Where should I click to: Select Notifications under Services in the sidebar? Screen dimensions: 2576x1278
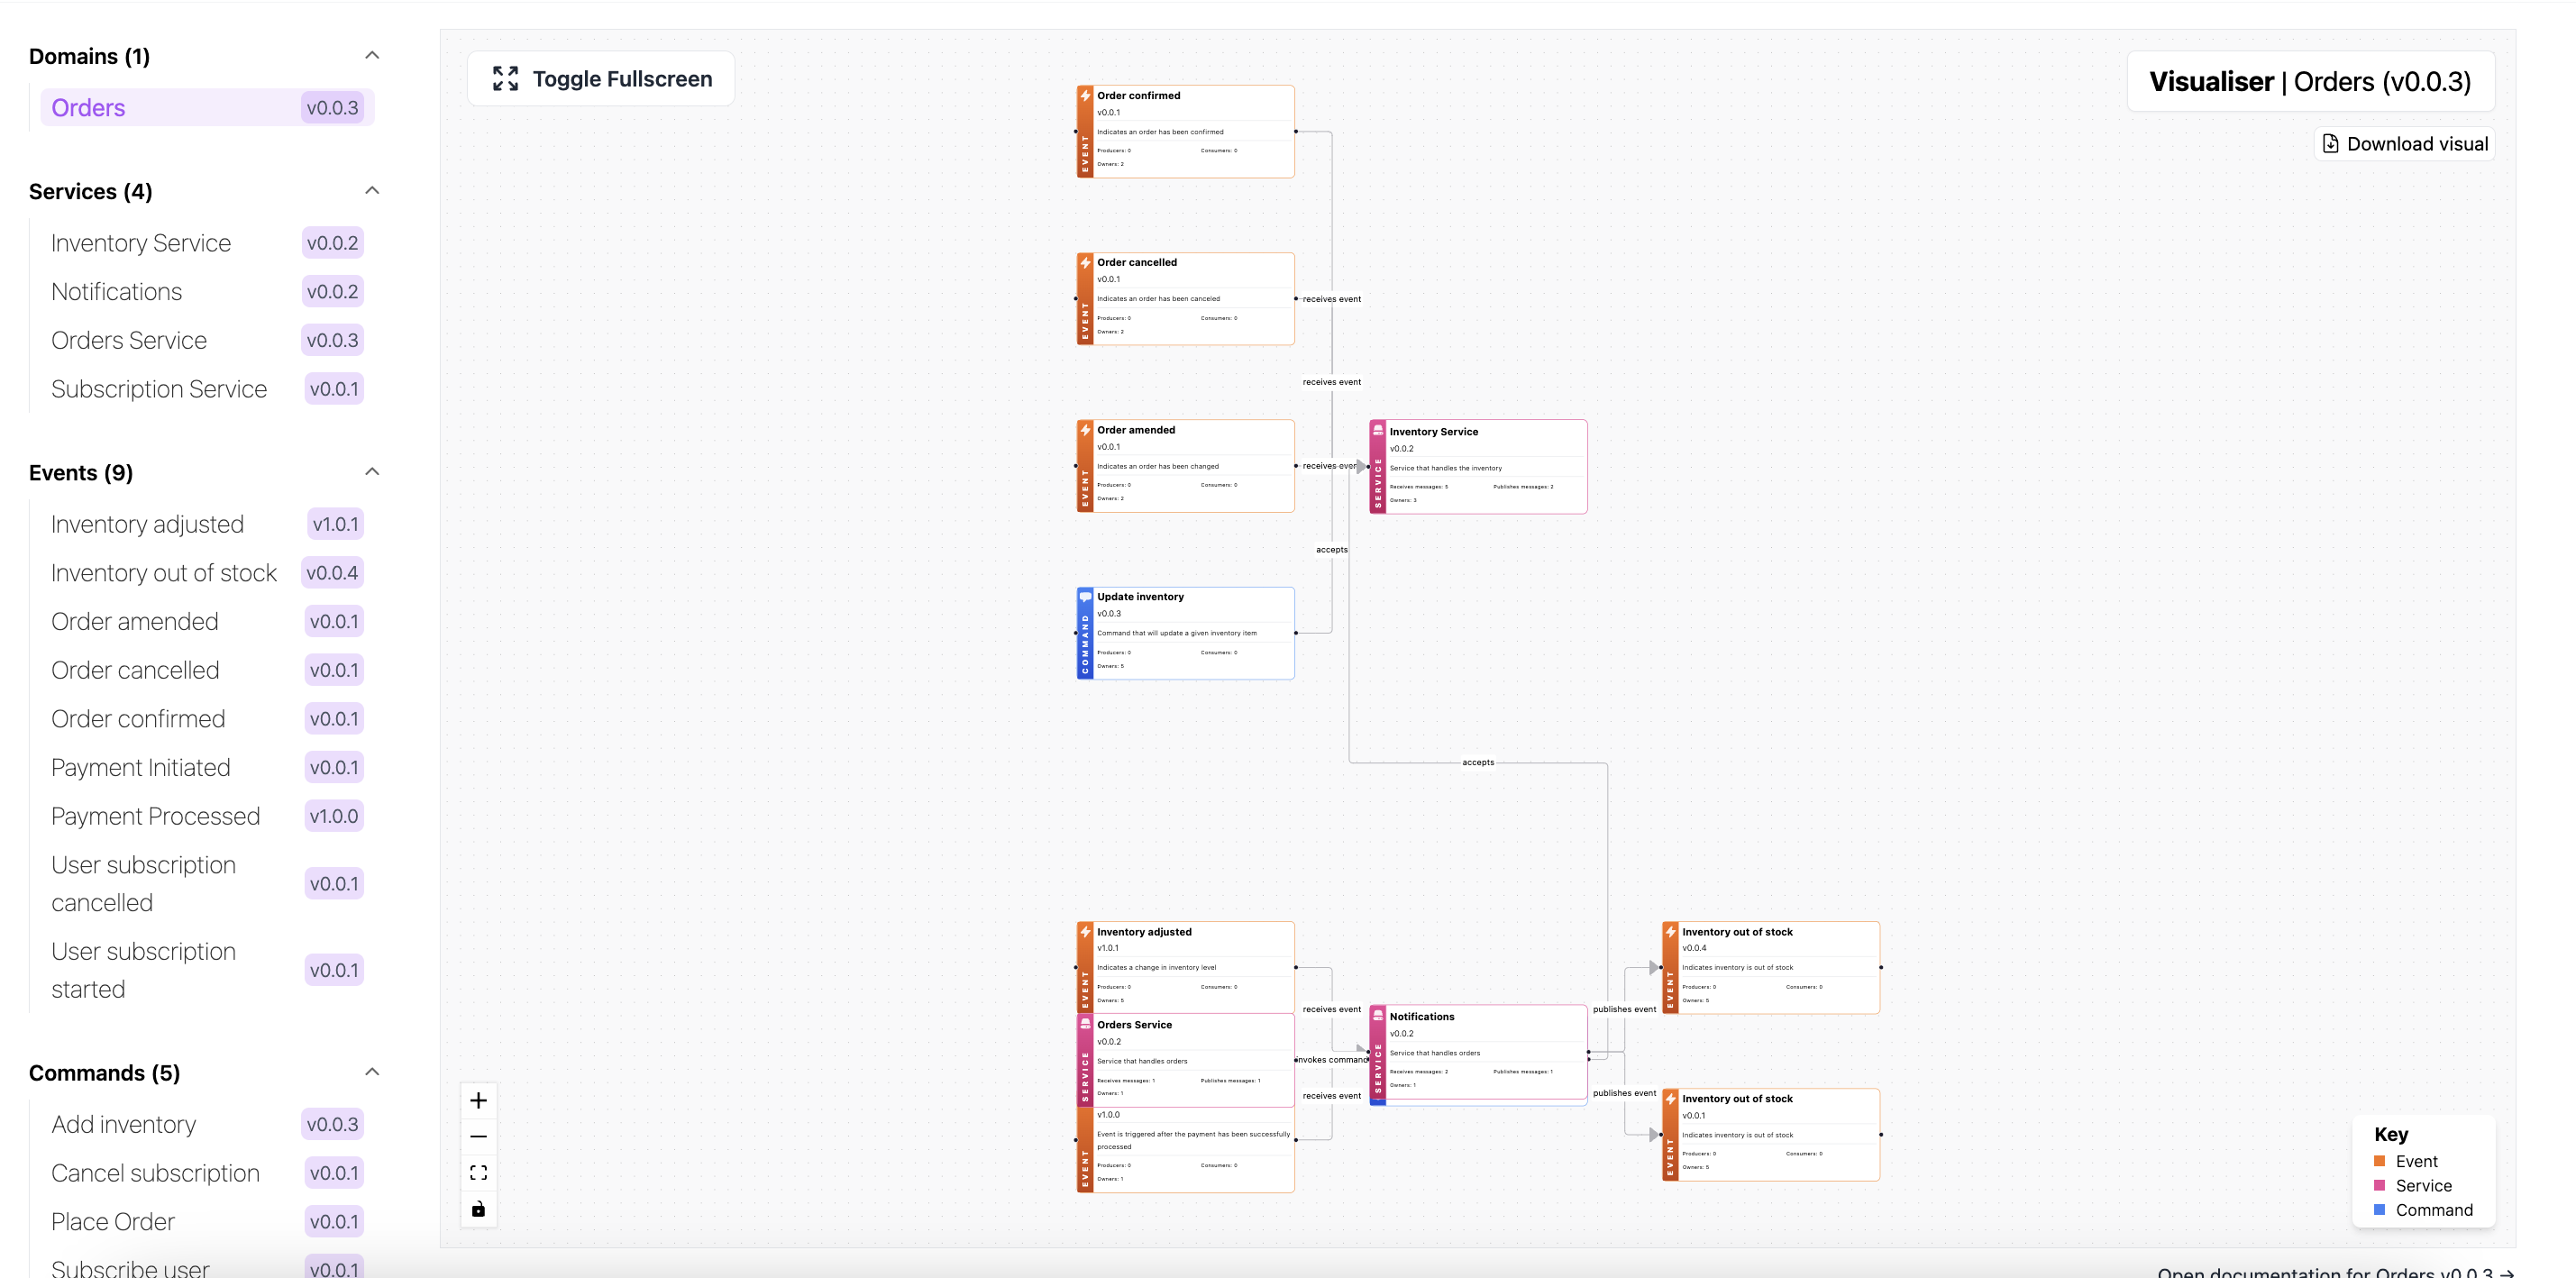(116, 291)
